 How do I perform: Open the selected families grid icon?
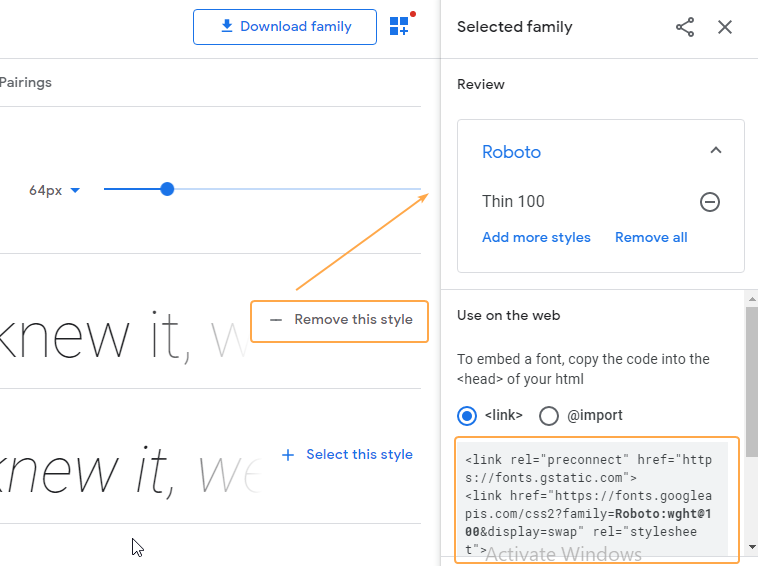[x=400, y=26]
